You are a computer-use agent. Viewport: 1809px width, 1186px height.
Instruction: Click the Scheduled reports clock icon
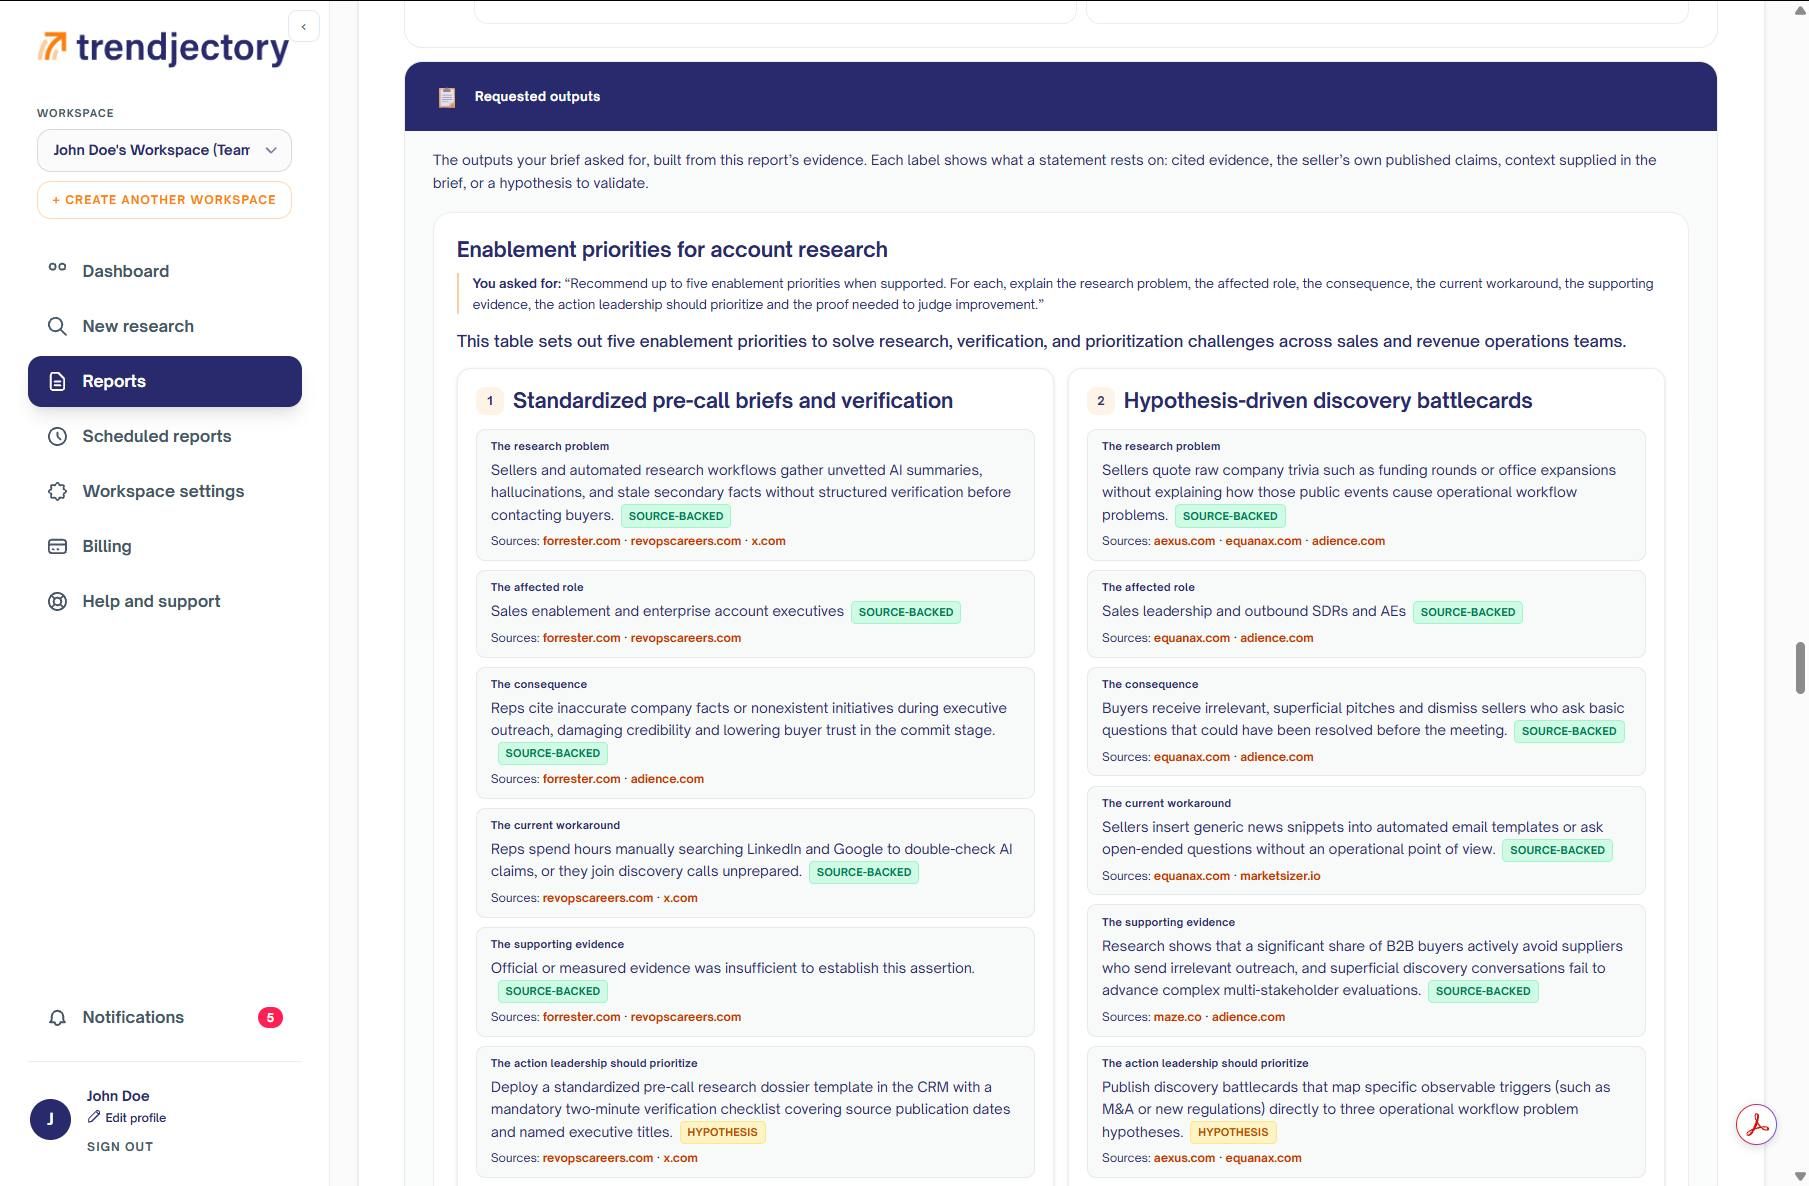[x=57, y=436]
